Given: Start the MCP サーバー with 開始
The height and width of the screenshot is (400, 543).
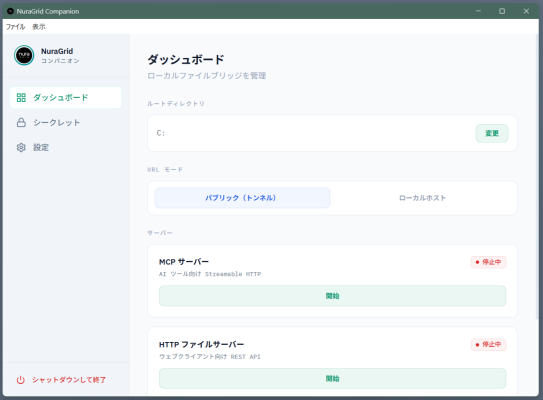Looking at the screenshot, I should tap(332, 296).
